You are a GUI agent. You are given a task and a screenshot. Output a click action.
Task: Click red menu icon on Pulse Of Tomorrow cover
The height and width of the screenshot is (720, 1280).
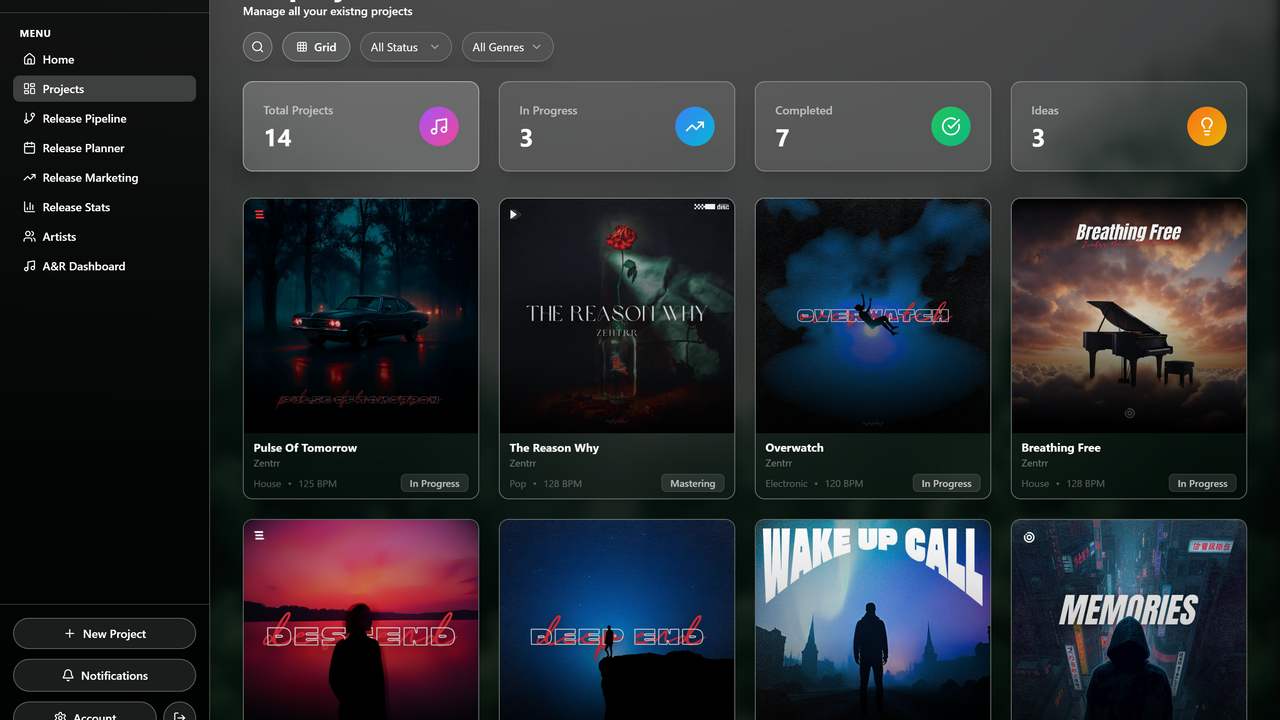click(x=259, y=214)
